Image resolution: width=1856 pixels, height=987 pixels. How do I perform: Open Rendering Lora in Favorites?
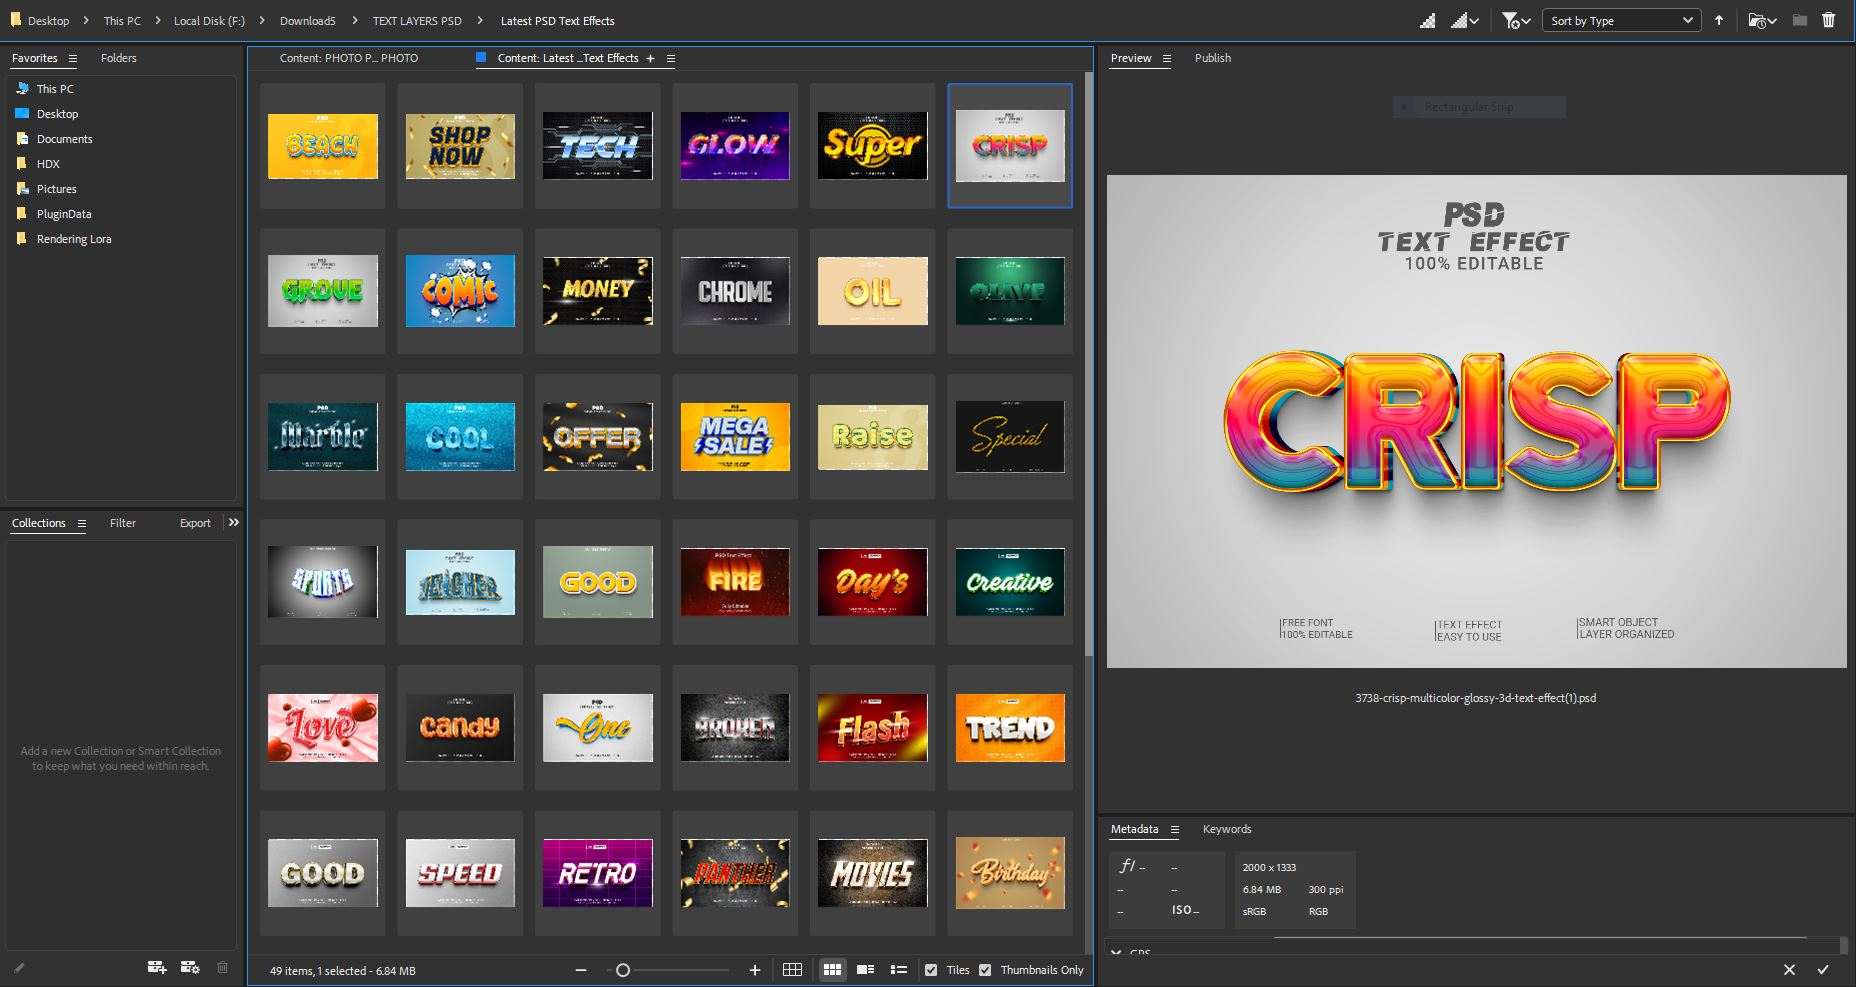(74, 239)
